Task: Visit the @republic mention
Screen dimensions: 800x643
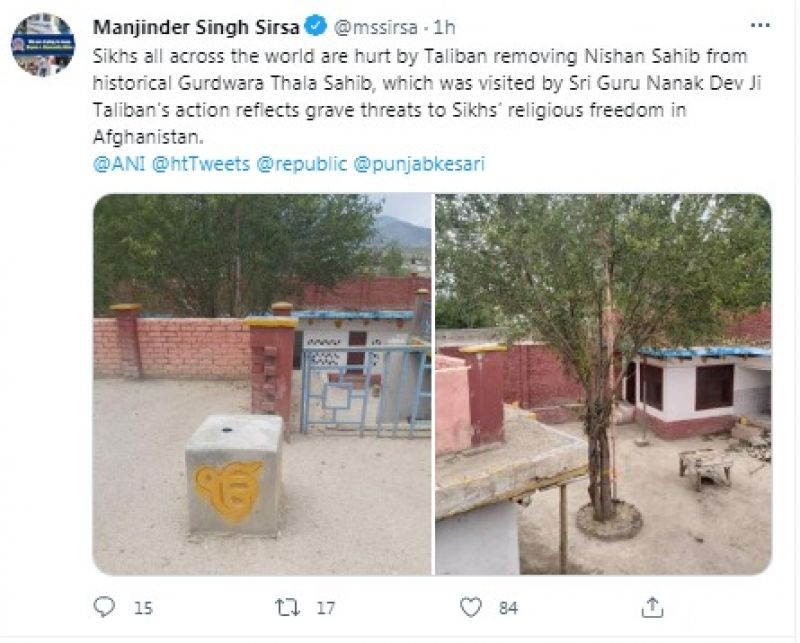Action: (x=301, y=164)
